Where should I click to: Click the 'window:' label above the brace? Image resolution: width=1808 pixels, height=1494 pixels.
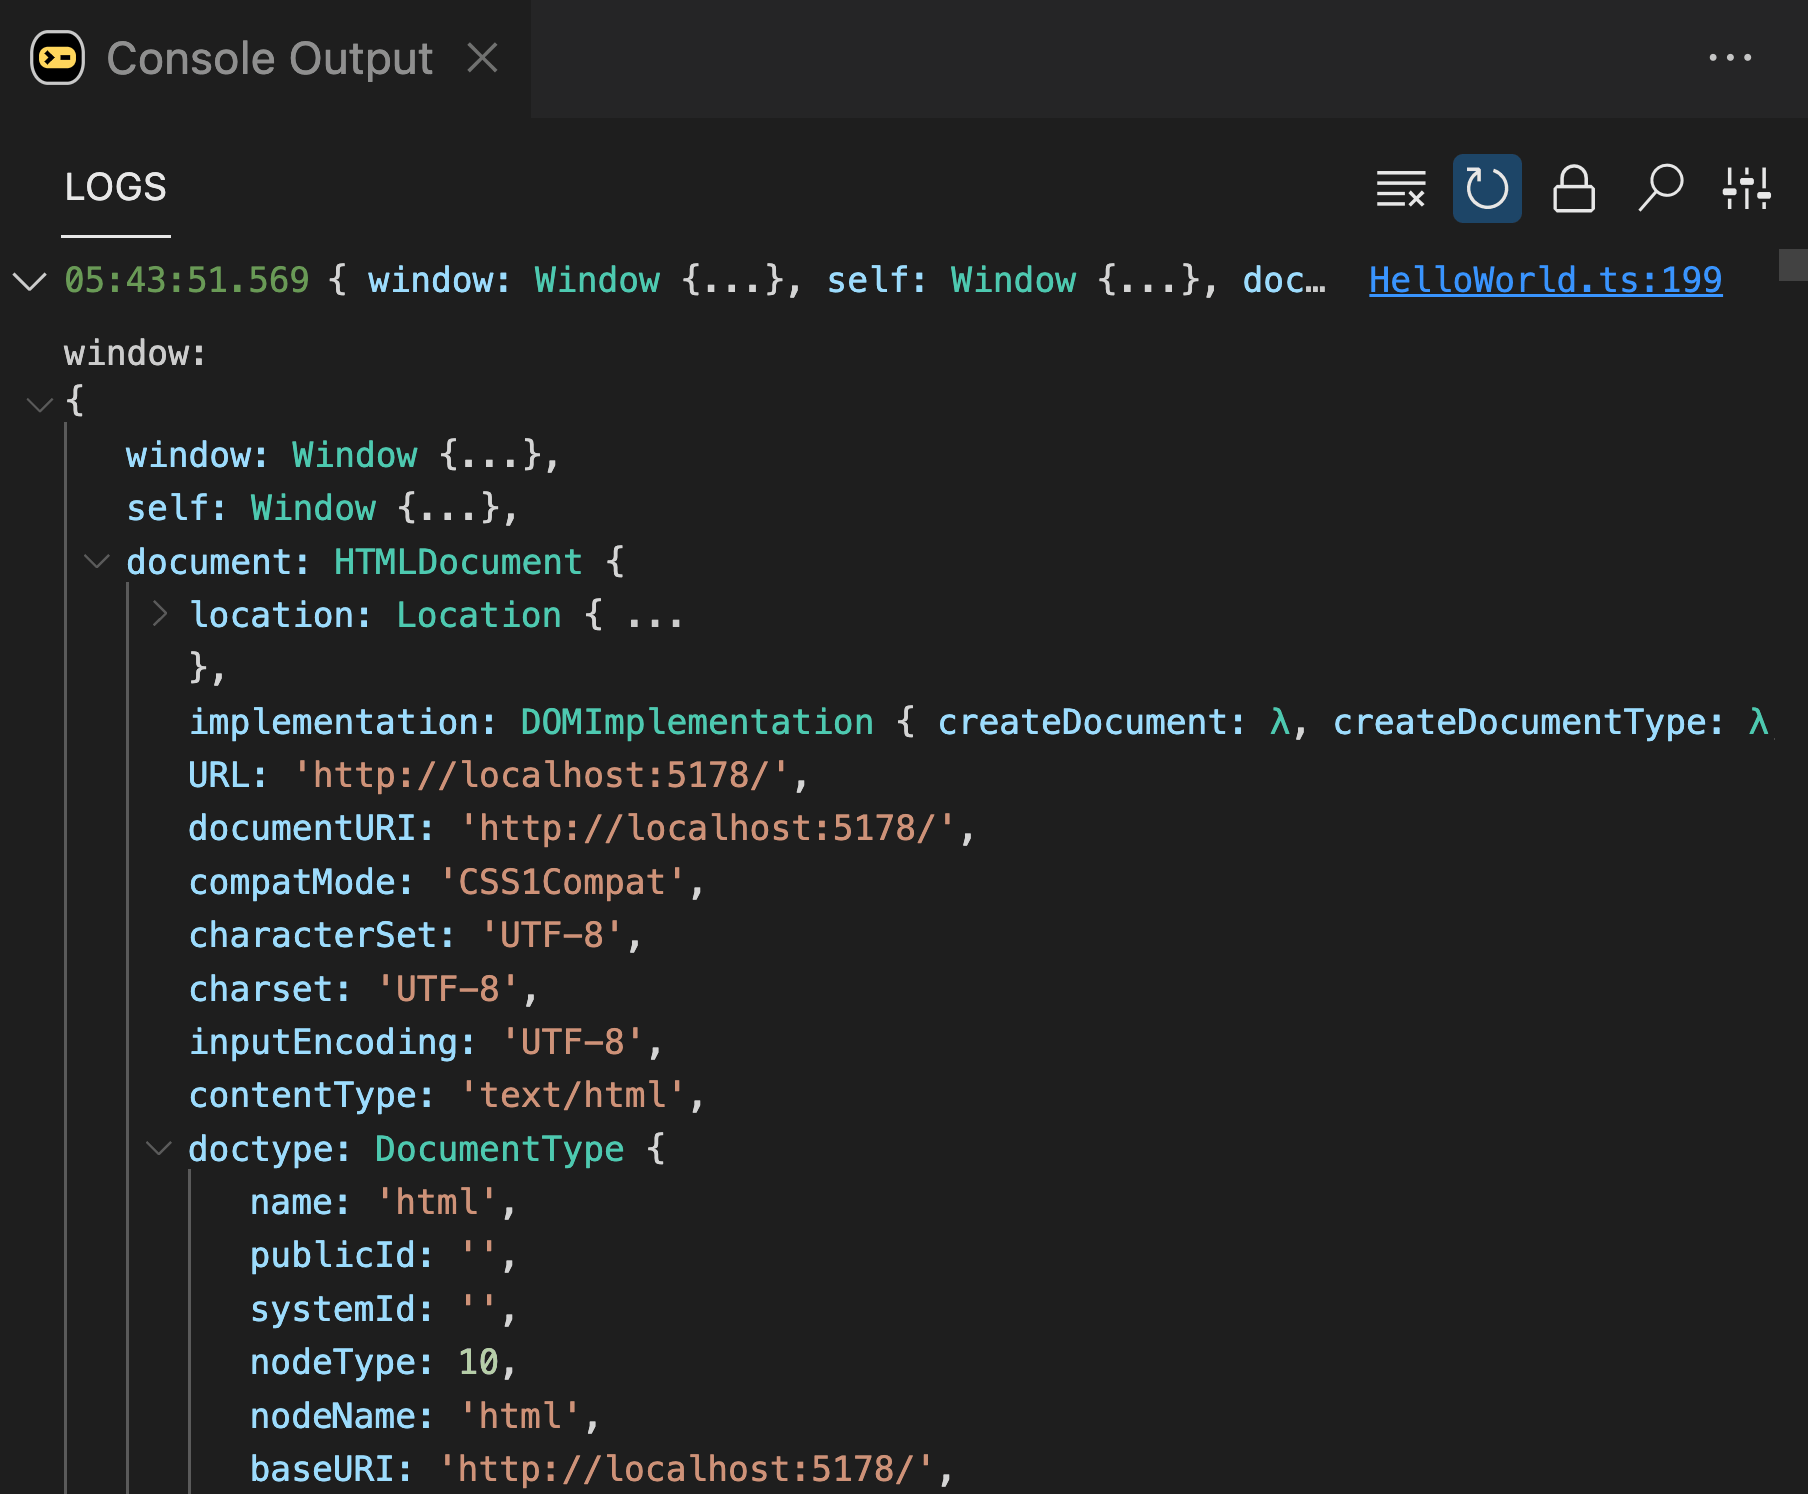point(135,354)
